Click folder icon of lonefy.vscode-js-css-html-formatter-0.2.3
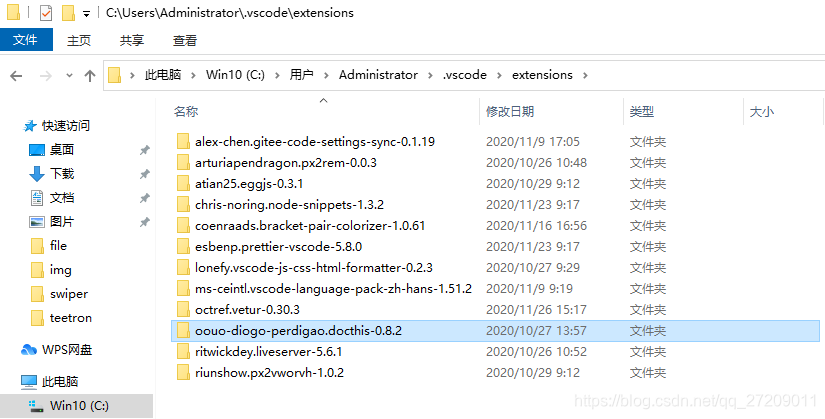Image resolution: width=825 pixels, height=419 pixels. tap(183, 267)
